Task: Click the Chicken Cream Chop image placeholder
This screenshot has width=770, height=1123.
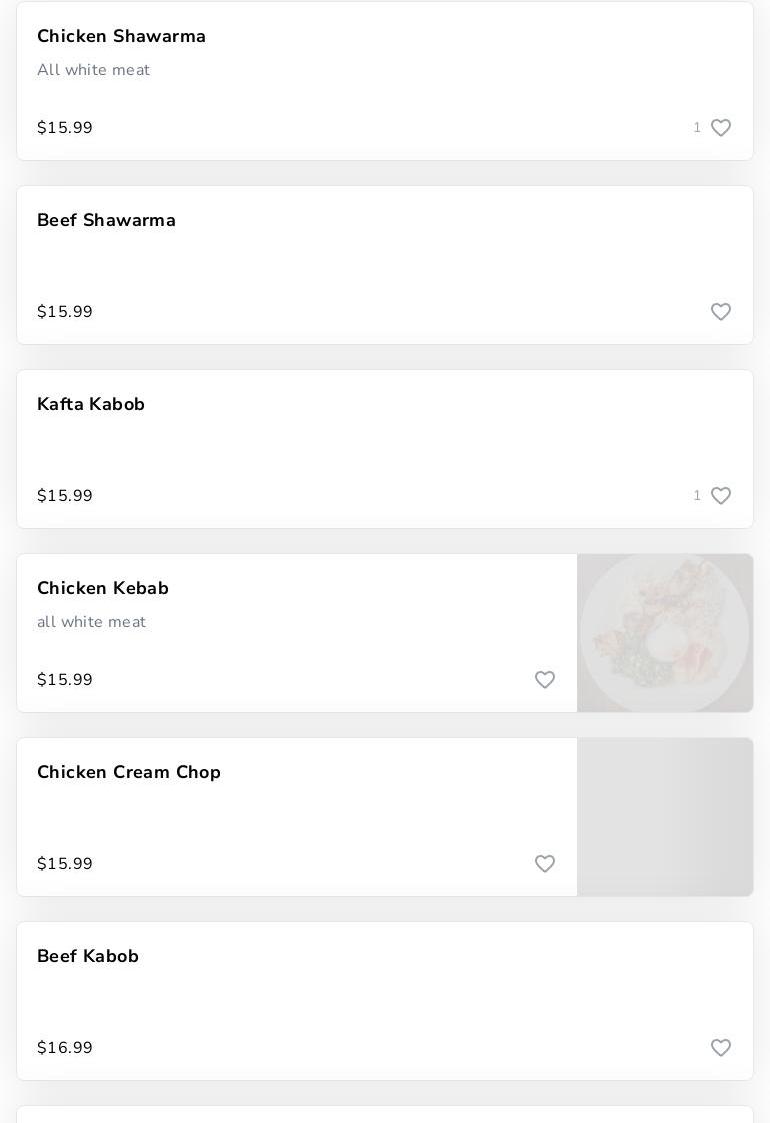Action: pos(665,817)
